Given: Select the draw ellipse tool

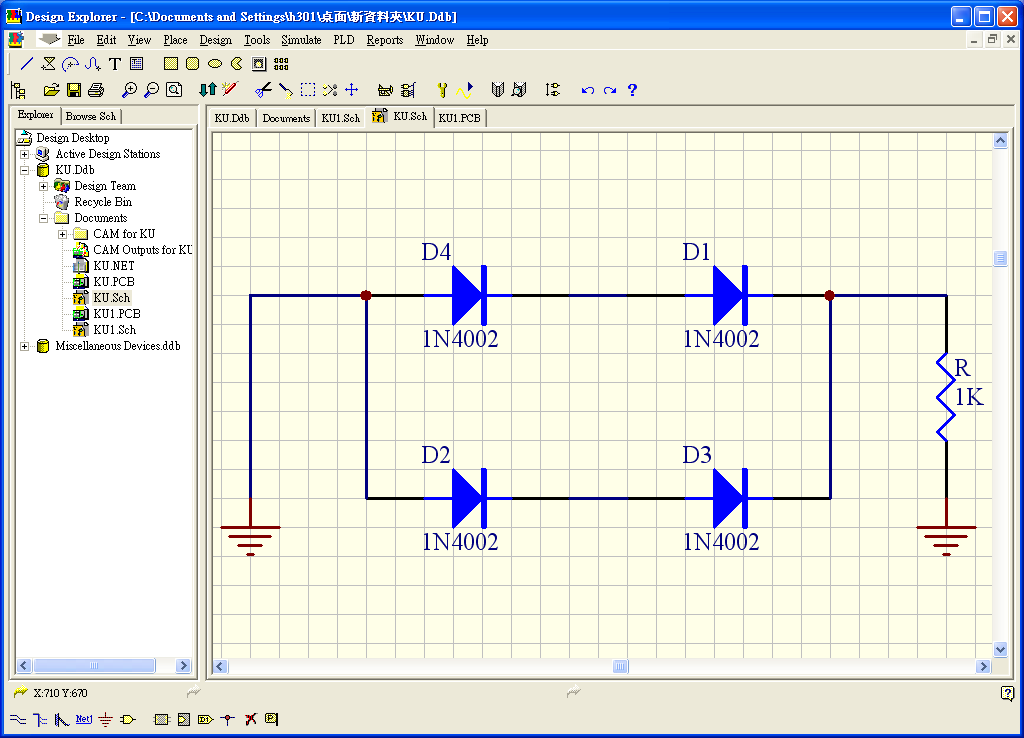Looking at the screenshot, I should [x=214, y=64].
